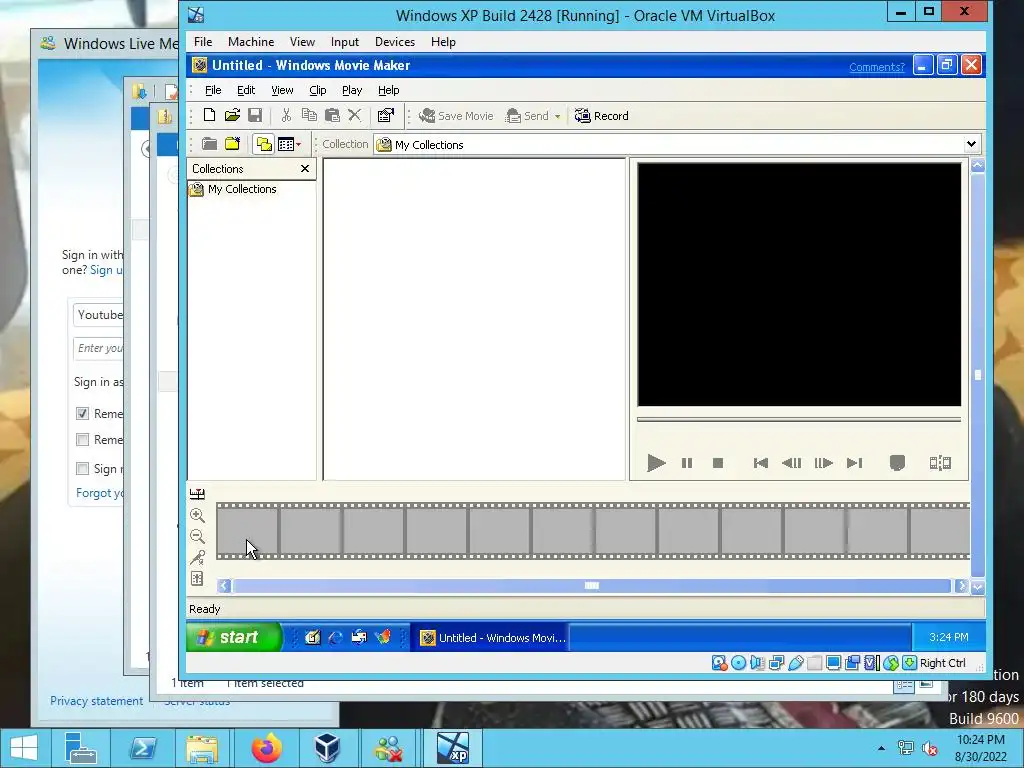
Task: Open the VirtualBox Input menu
Action: 344,42
